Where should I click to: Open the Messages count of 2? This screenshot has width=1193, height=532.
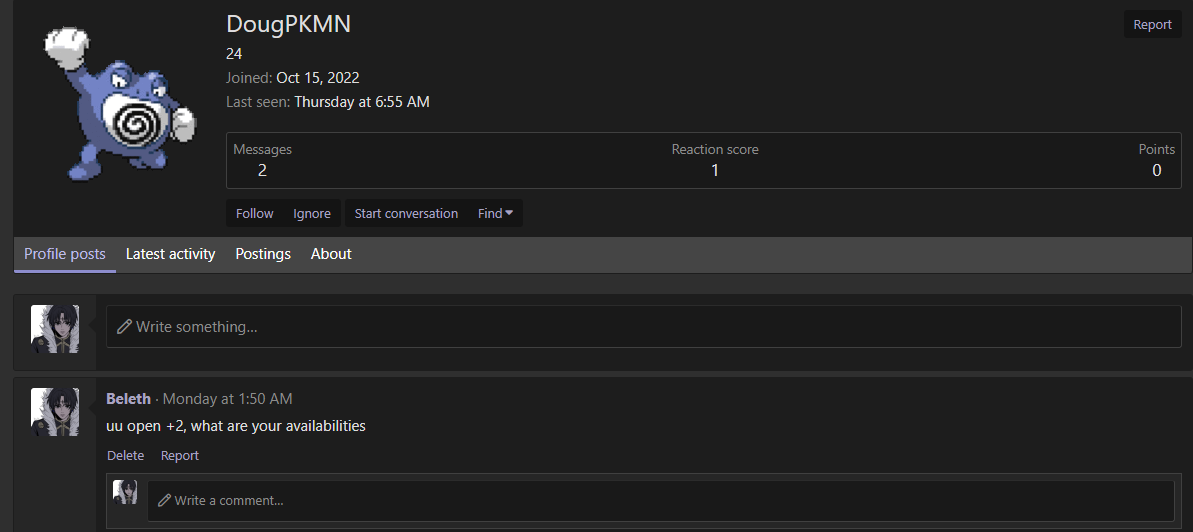(262, 170)
